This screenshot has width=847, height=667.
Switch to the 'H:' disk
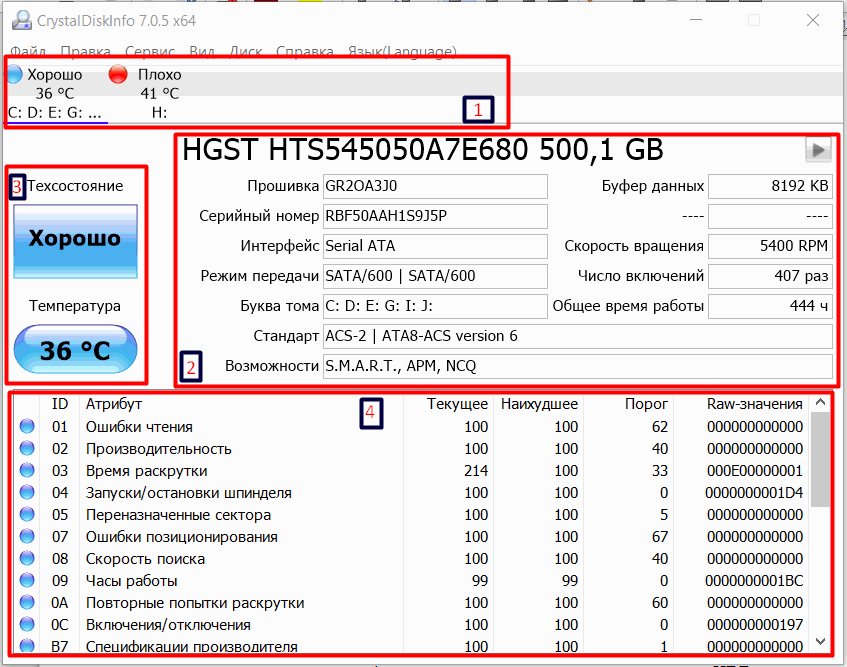(160, 113)
